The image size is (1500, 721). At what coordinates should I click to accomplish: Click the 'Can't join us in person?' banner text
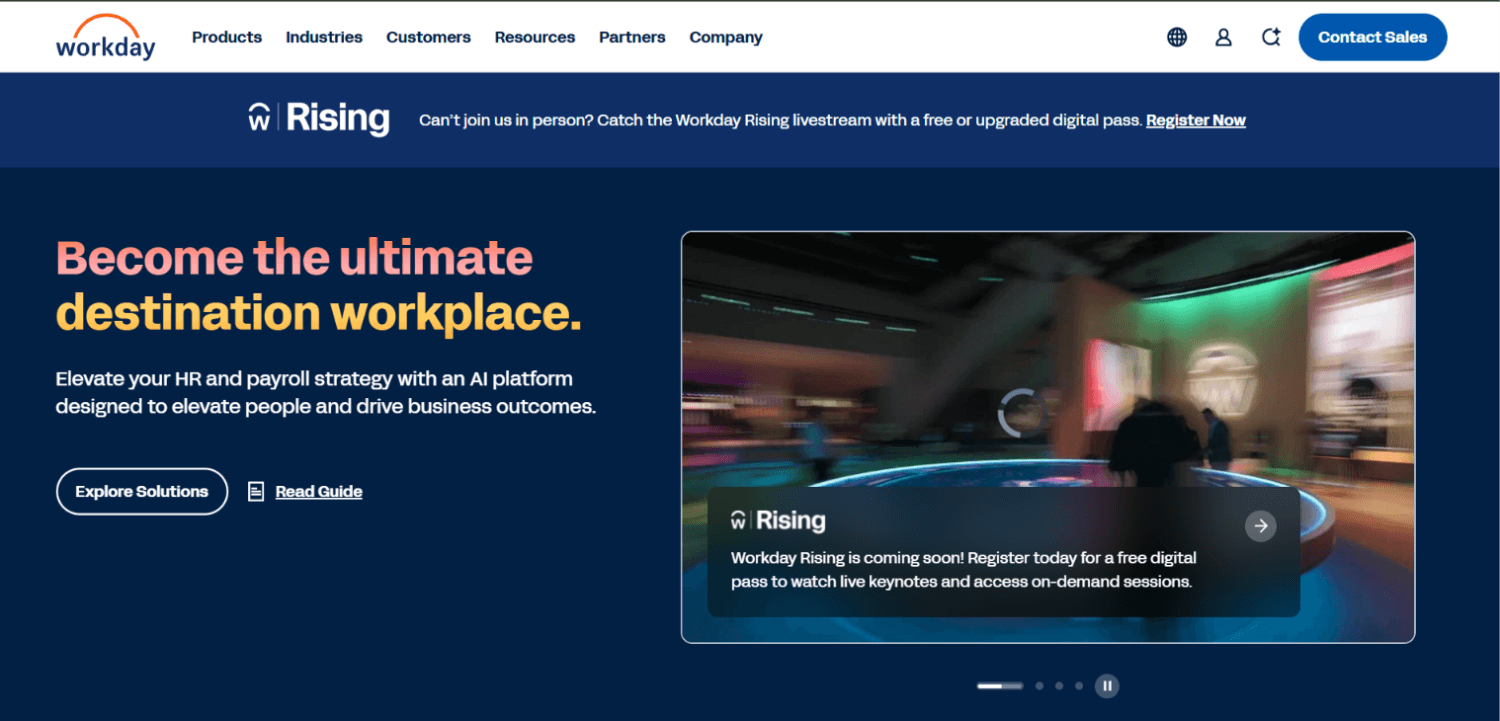tap(780, 120)
